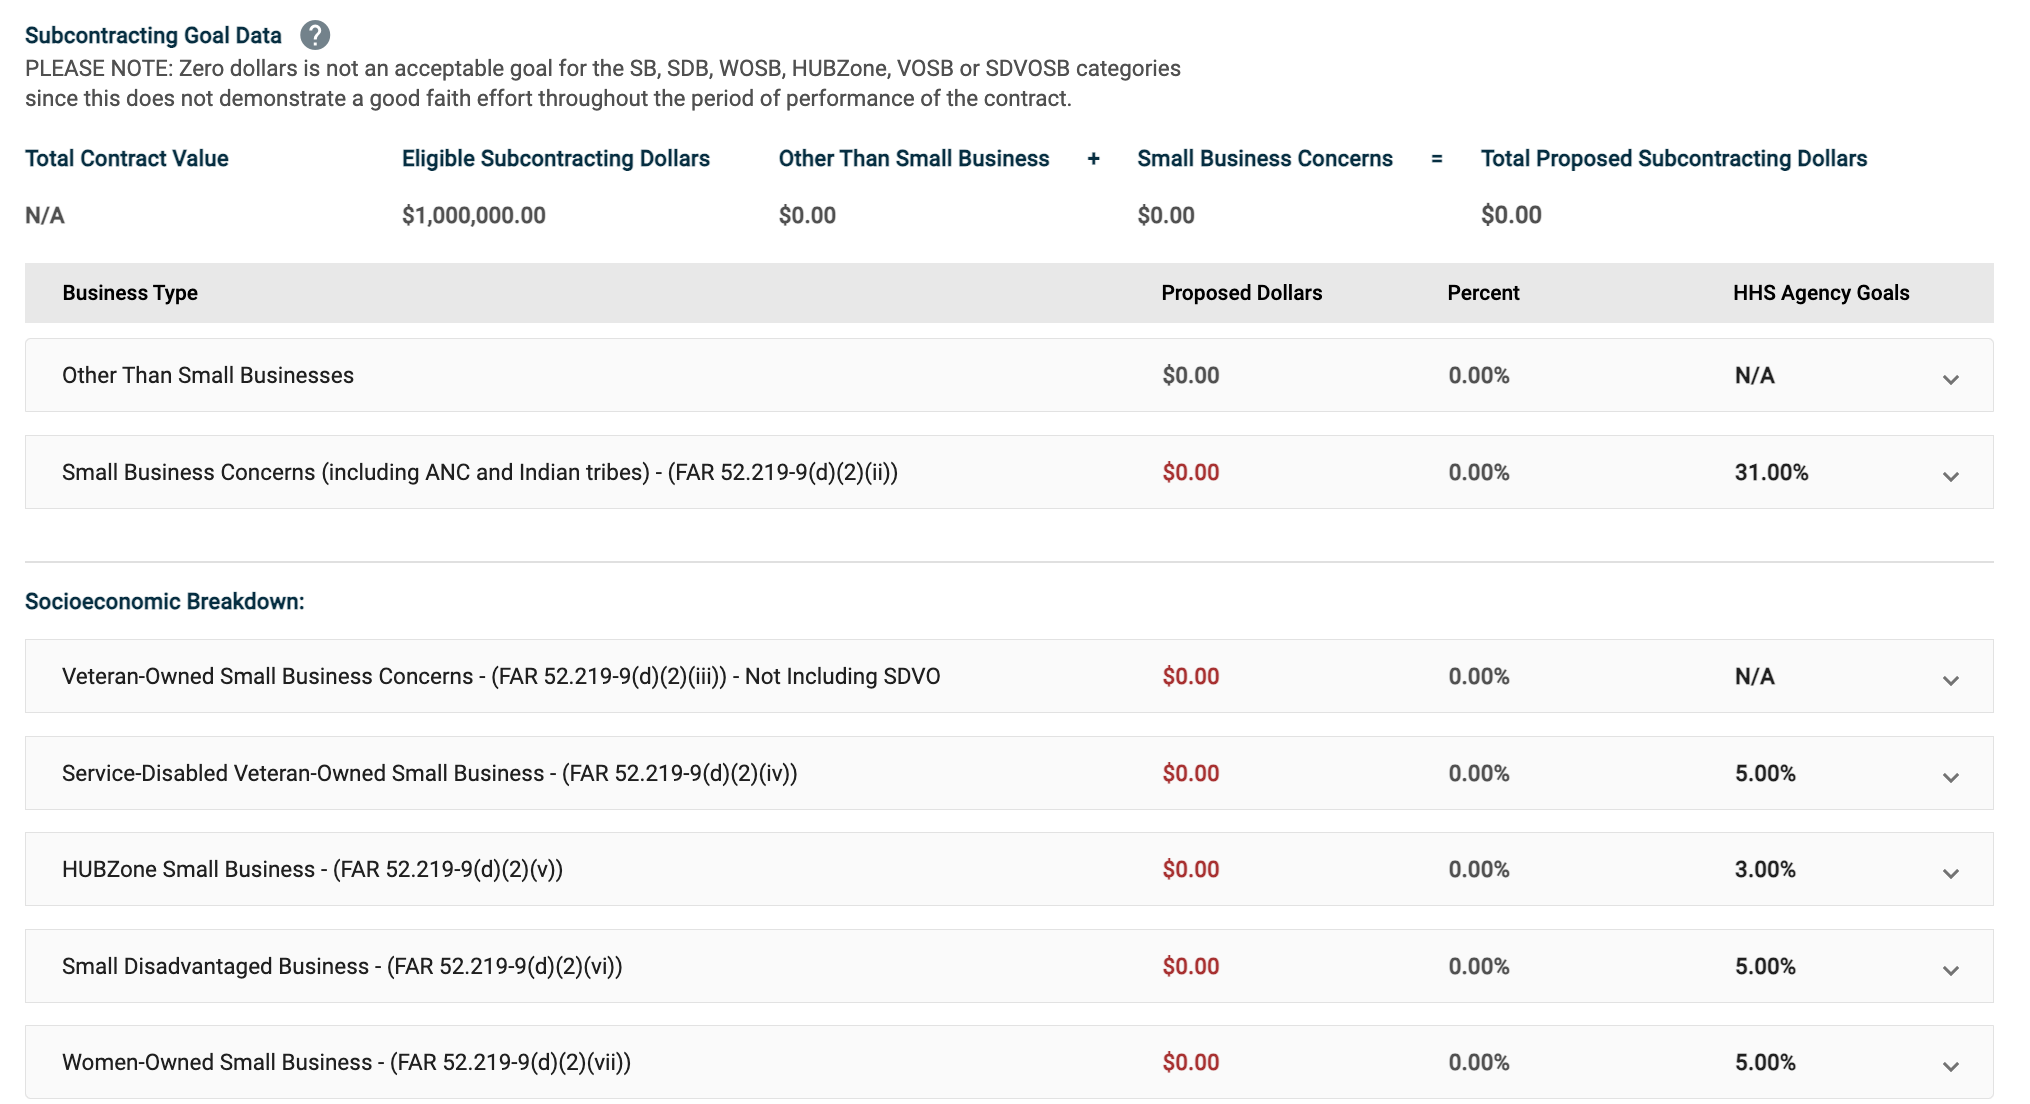
Task: Expand the Small Business Concerns row chevron
Action: (x=1950, y=476)
